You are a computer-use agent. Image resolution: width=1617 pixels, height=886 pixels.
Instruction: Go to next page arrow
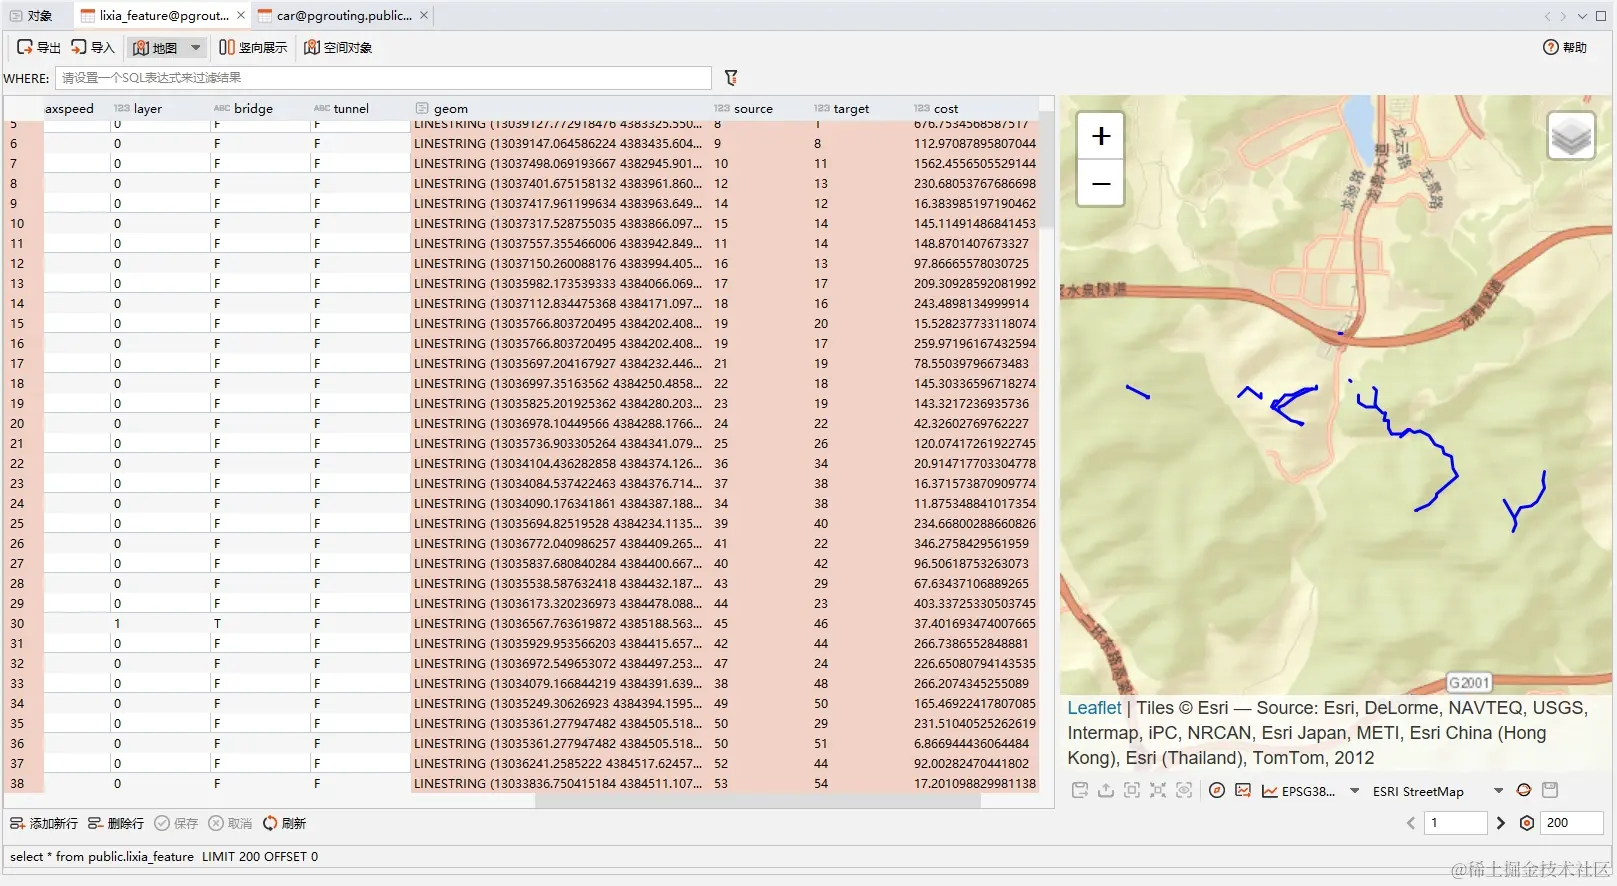[x=1500, y=823]
